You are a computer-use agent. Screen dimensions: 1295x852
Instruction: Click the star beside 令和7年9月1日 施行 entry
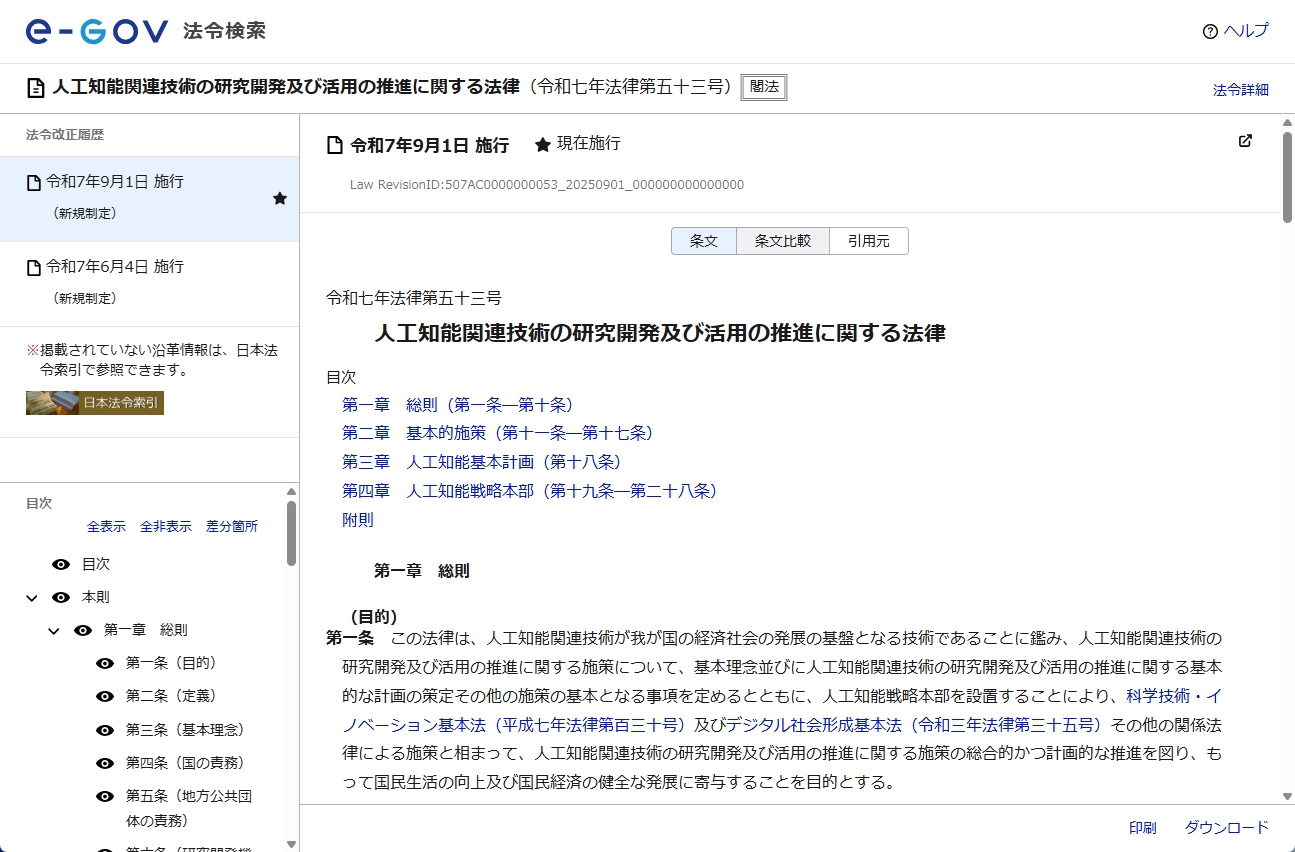click(281, 199)
